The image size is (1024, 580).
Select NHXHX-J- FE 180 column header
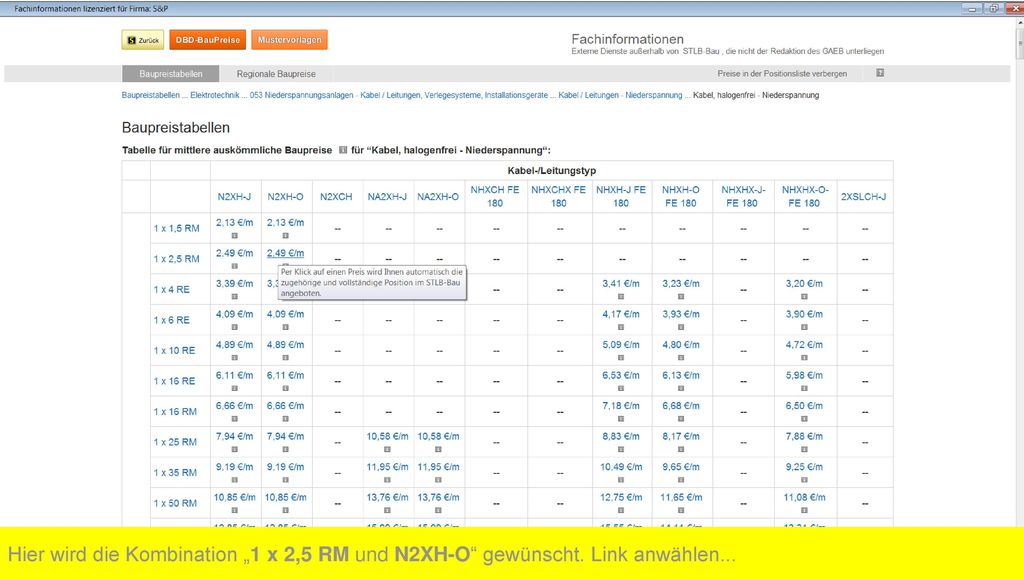coord(743,197)
